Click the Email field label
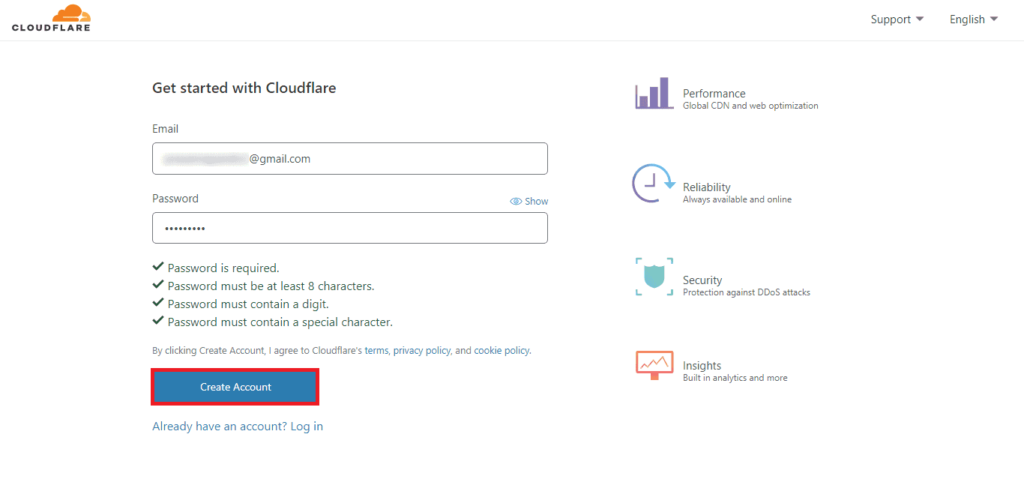Image resolution: width=1024 pixels, height=488 pixels. coord(165,129)
